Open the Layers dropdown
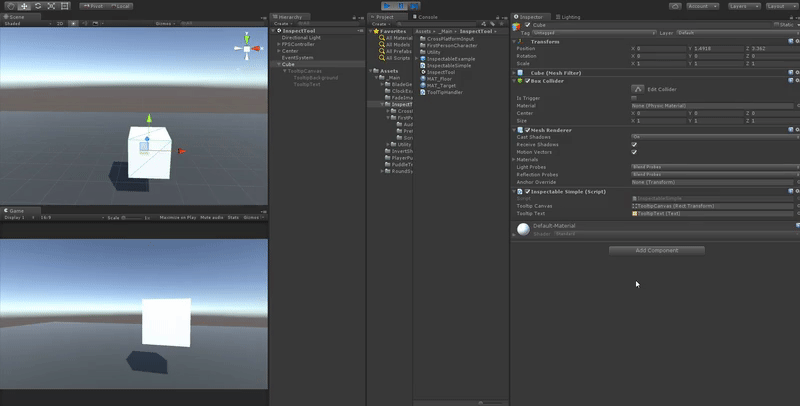The image size is (800, 406). [744, 6]
